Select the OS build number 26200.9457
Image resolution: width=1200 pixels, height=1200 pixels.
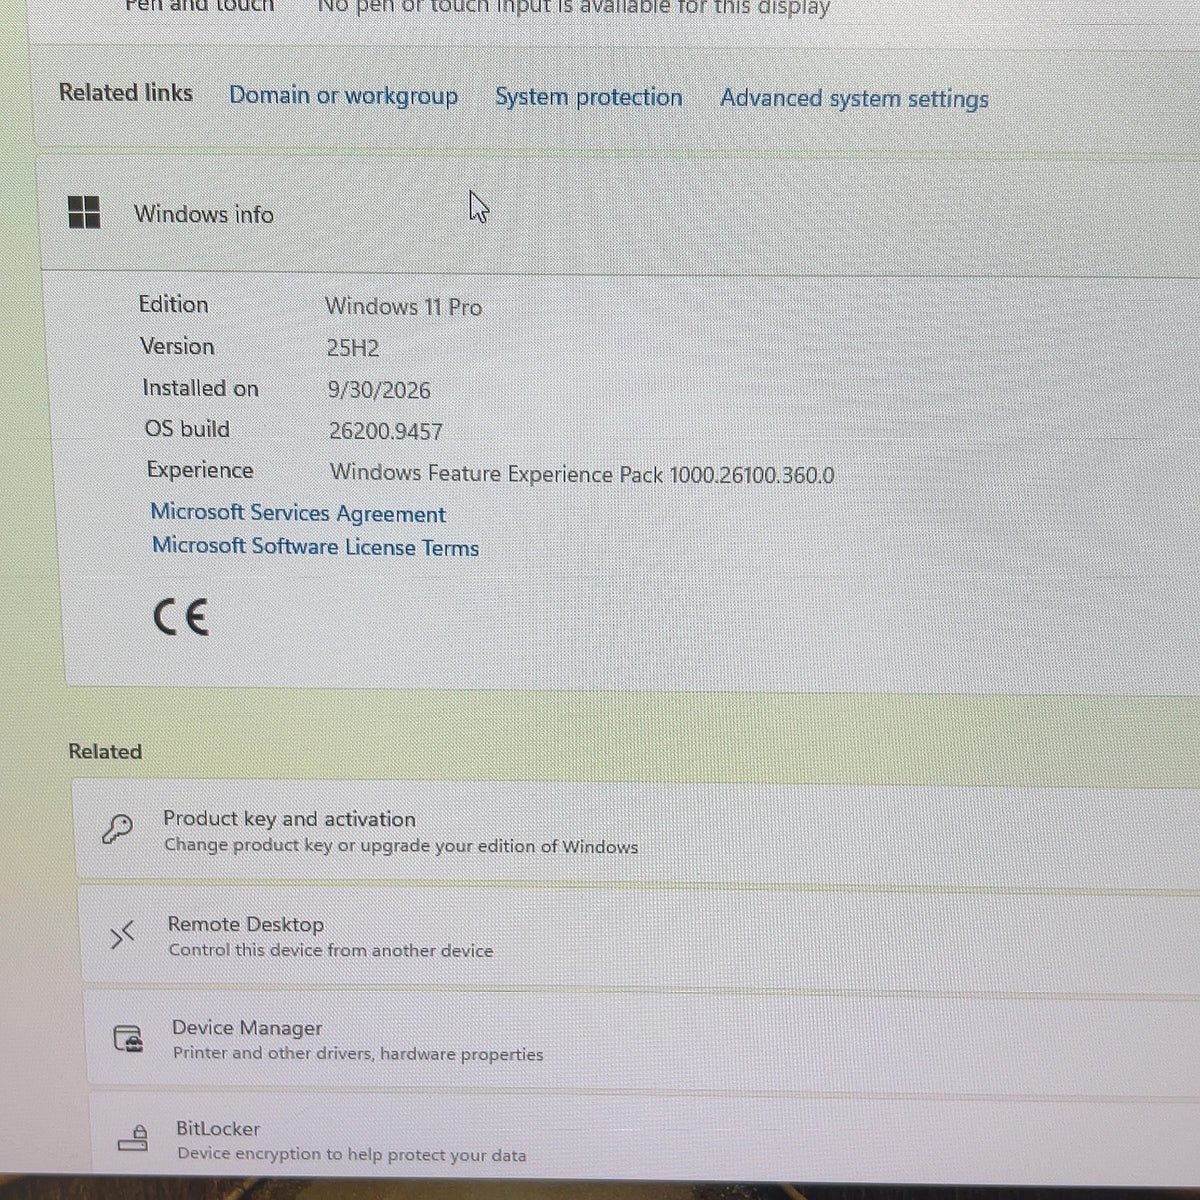(386, 431)
